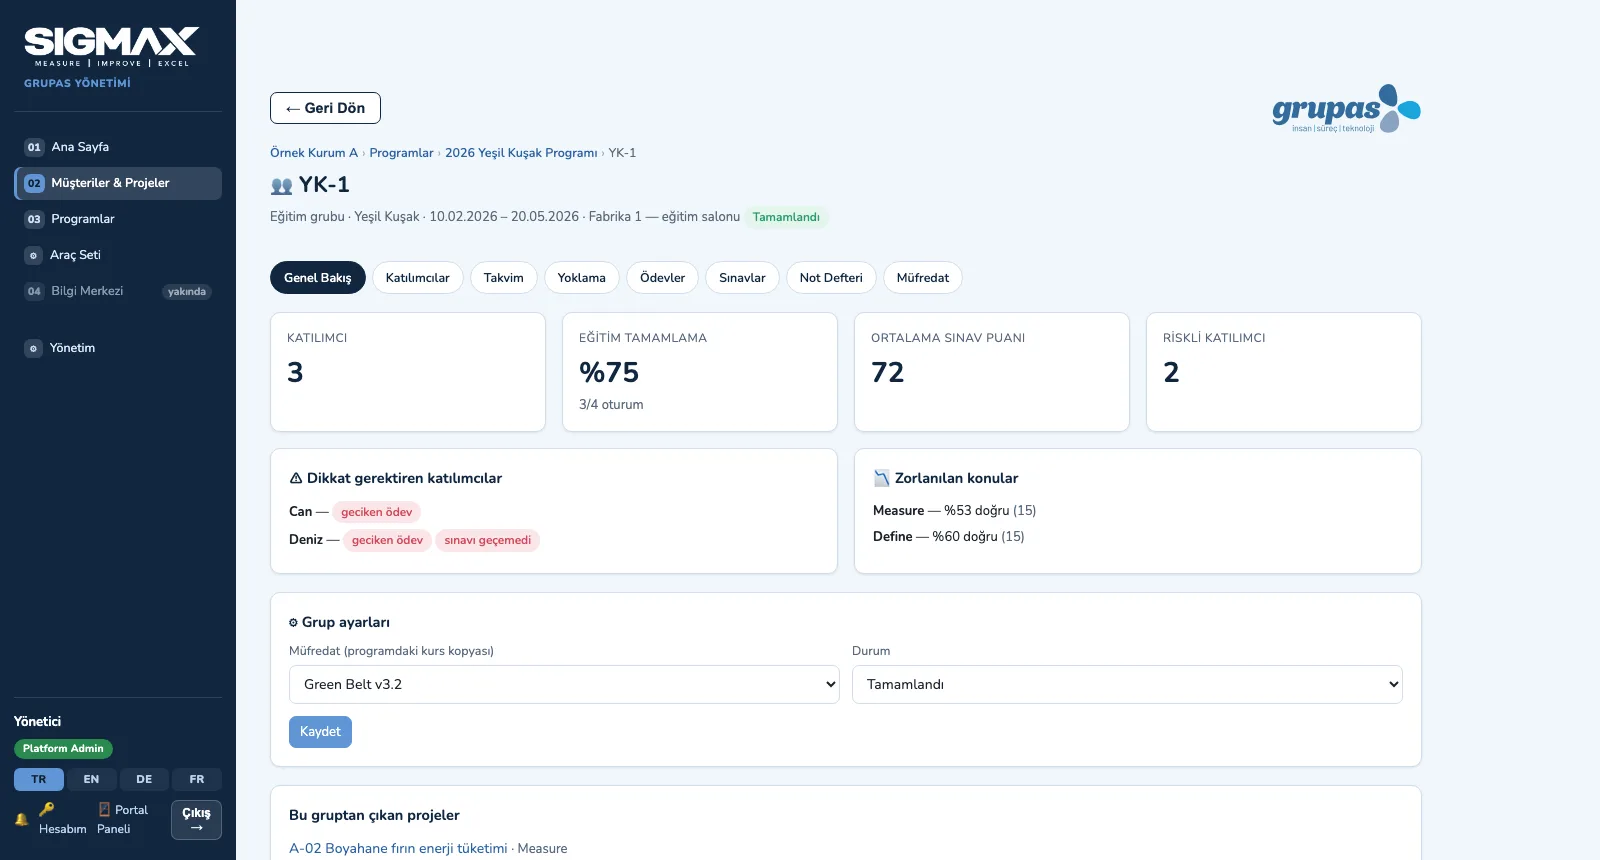Open the Not Defteri tab
Screen dimensions: 1600x860
(x=831, y=278)
